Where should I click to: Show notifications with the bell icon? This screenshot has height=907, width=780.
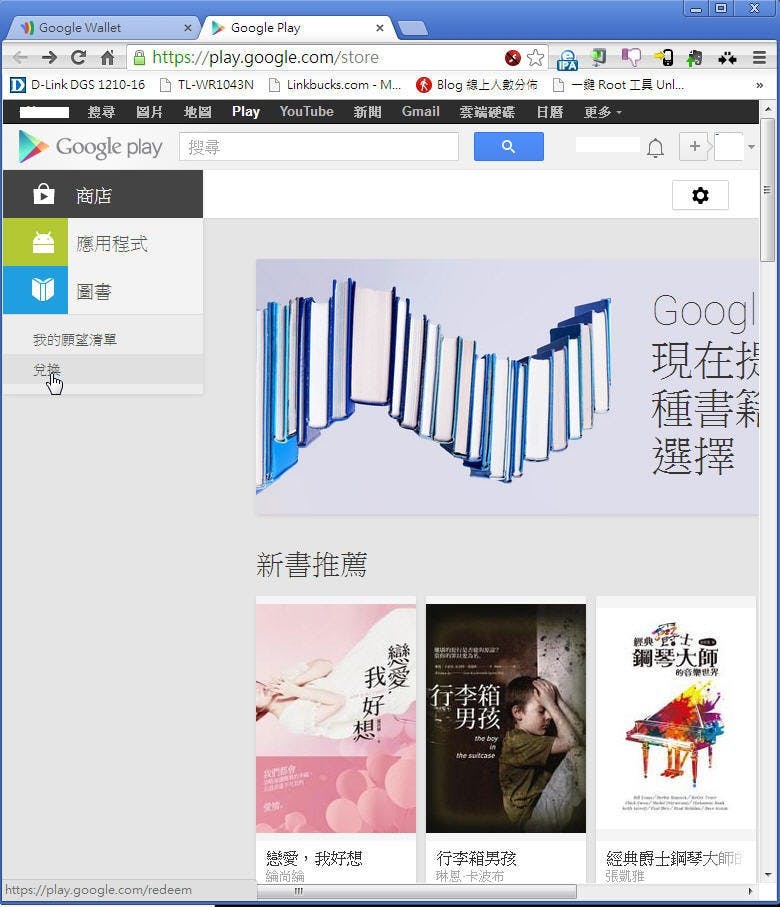[655, 148]
